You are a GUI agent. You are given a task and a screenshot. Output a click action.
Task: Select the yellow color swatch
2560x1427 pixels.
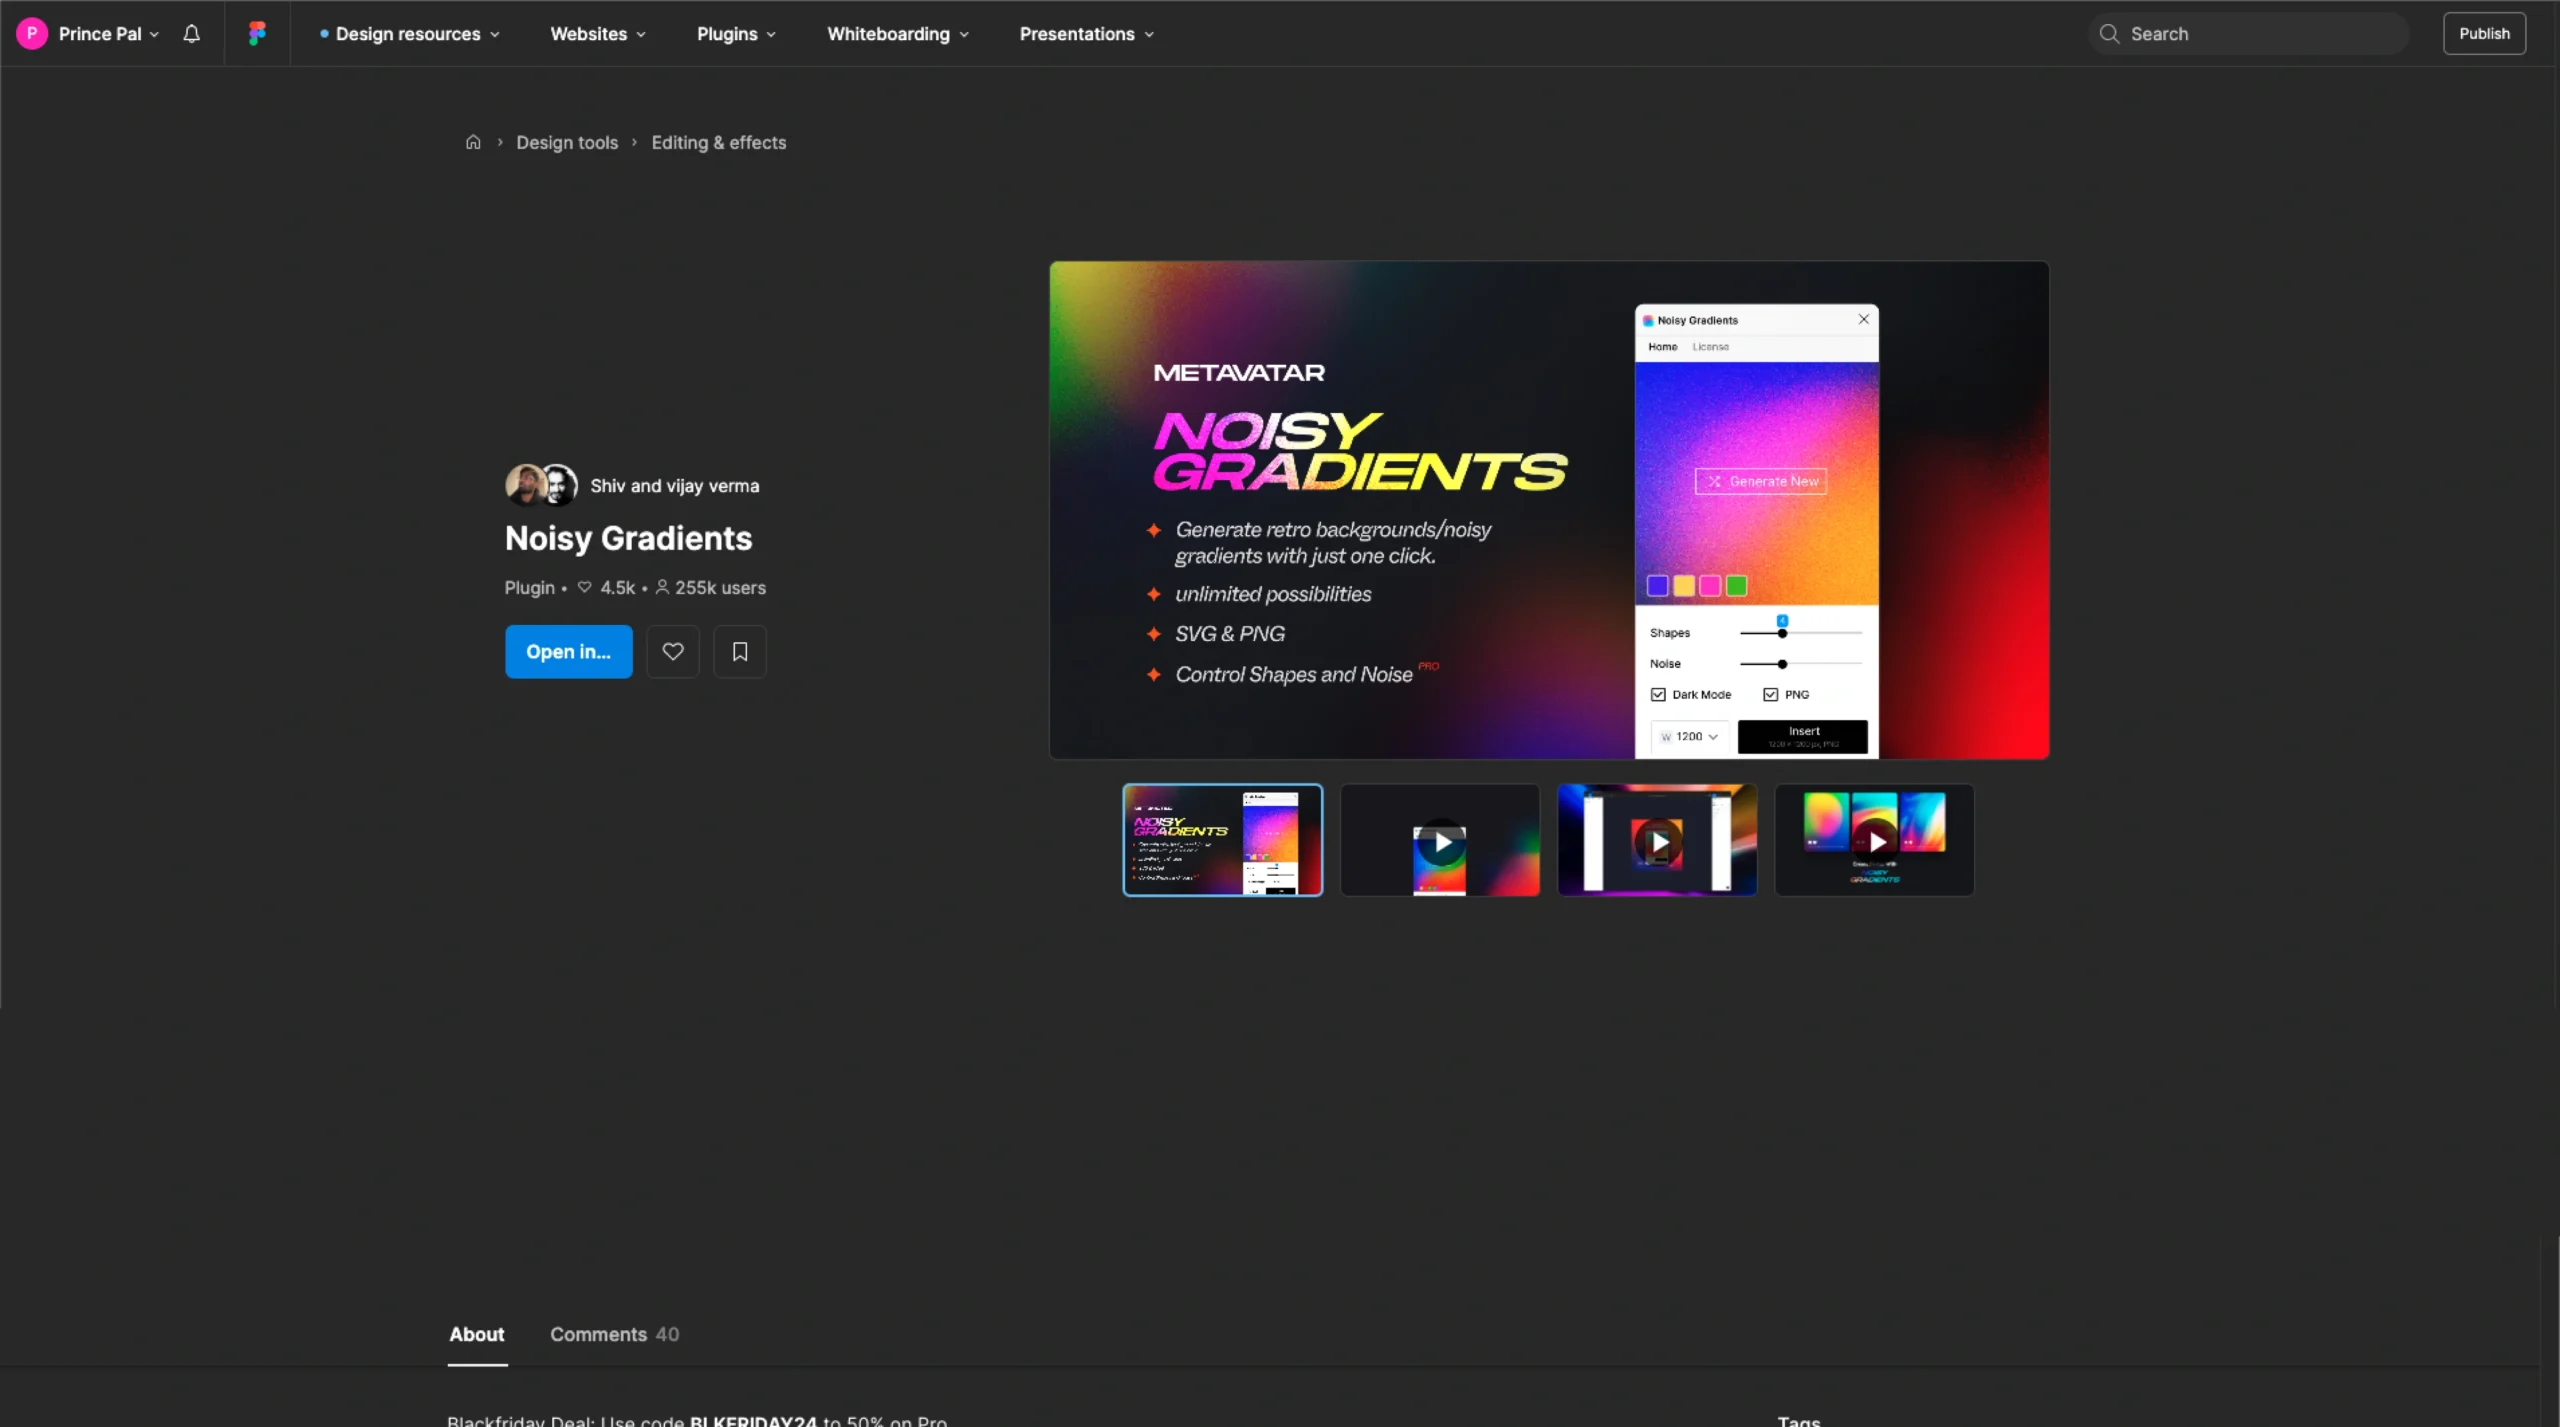click(x=1684, y=586)
